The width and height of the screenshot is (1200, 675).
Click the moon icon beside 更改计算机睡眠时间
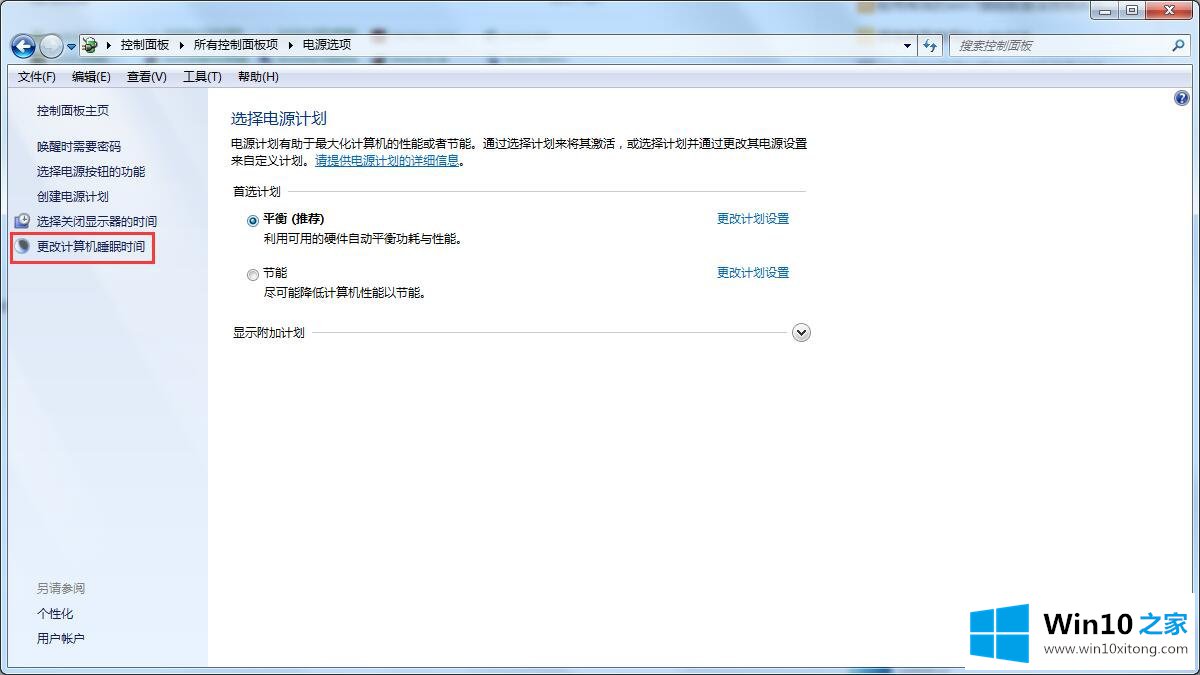pos(23,246)
